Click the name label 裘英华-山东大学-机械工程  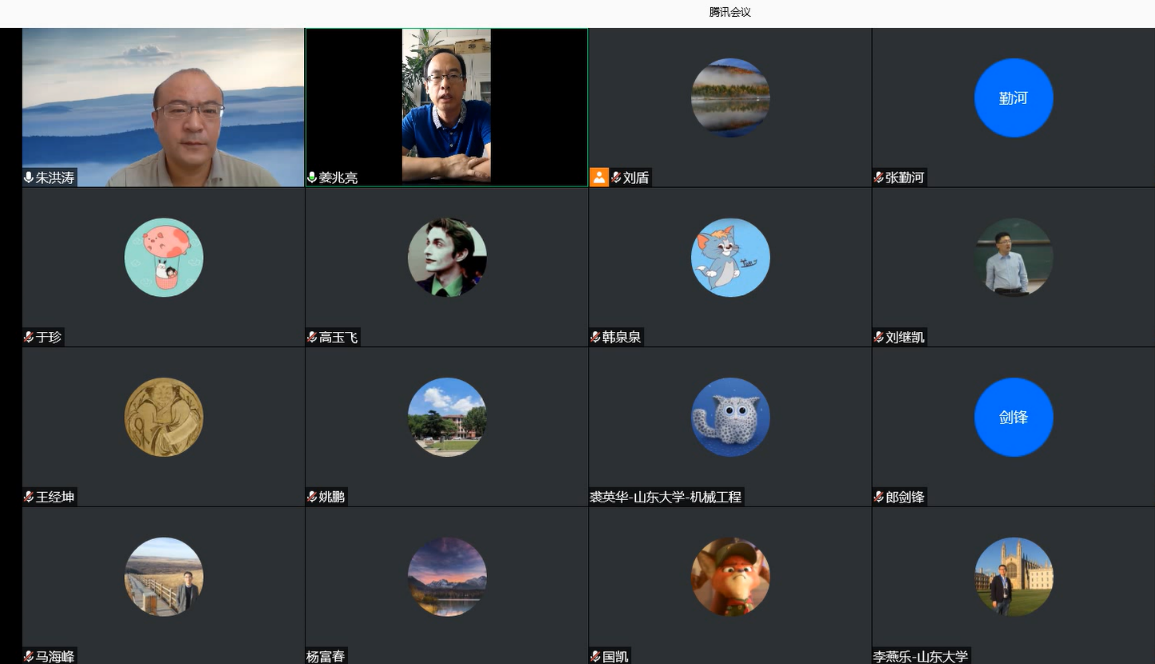pos(666,497)
